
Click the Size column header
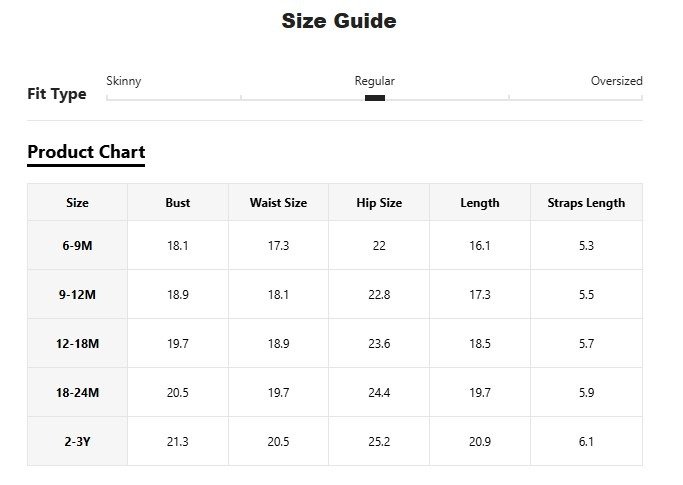click(77, 203)
